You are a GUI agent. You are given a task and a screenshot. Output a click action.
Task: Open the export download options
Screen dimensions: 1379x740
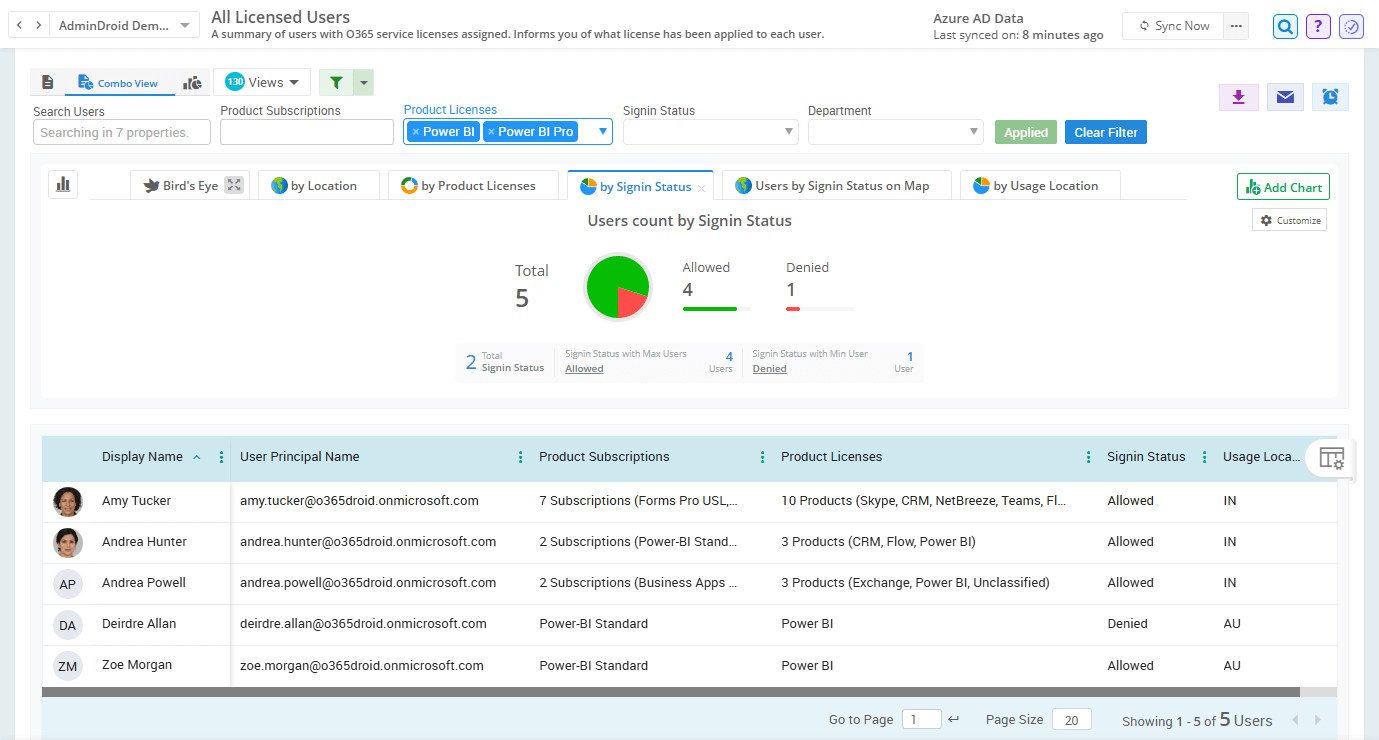[x=1238, y=97]
